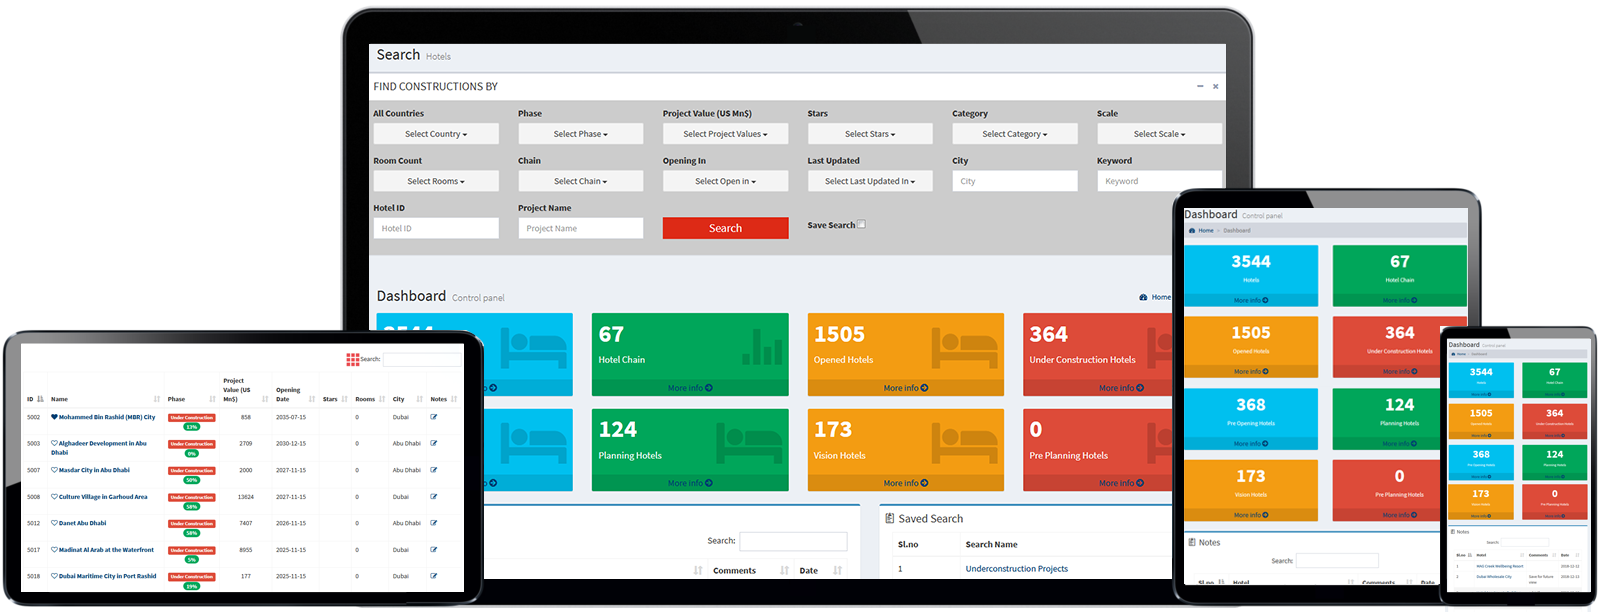Unfavorite Mohammed Bin Rashid (MBR) City heart

[x=54, y=417]
